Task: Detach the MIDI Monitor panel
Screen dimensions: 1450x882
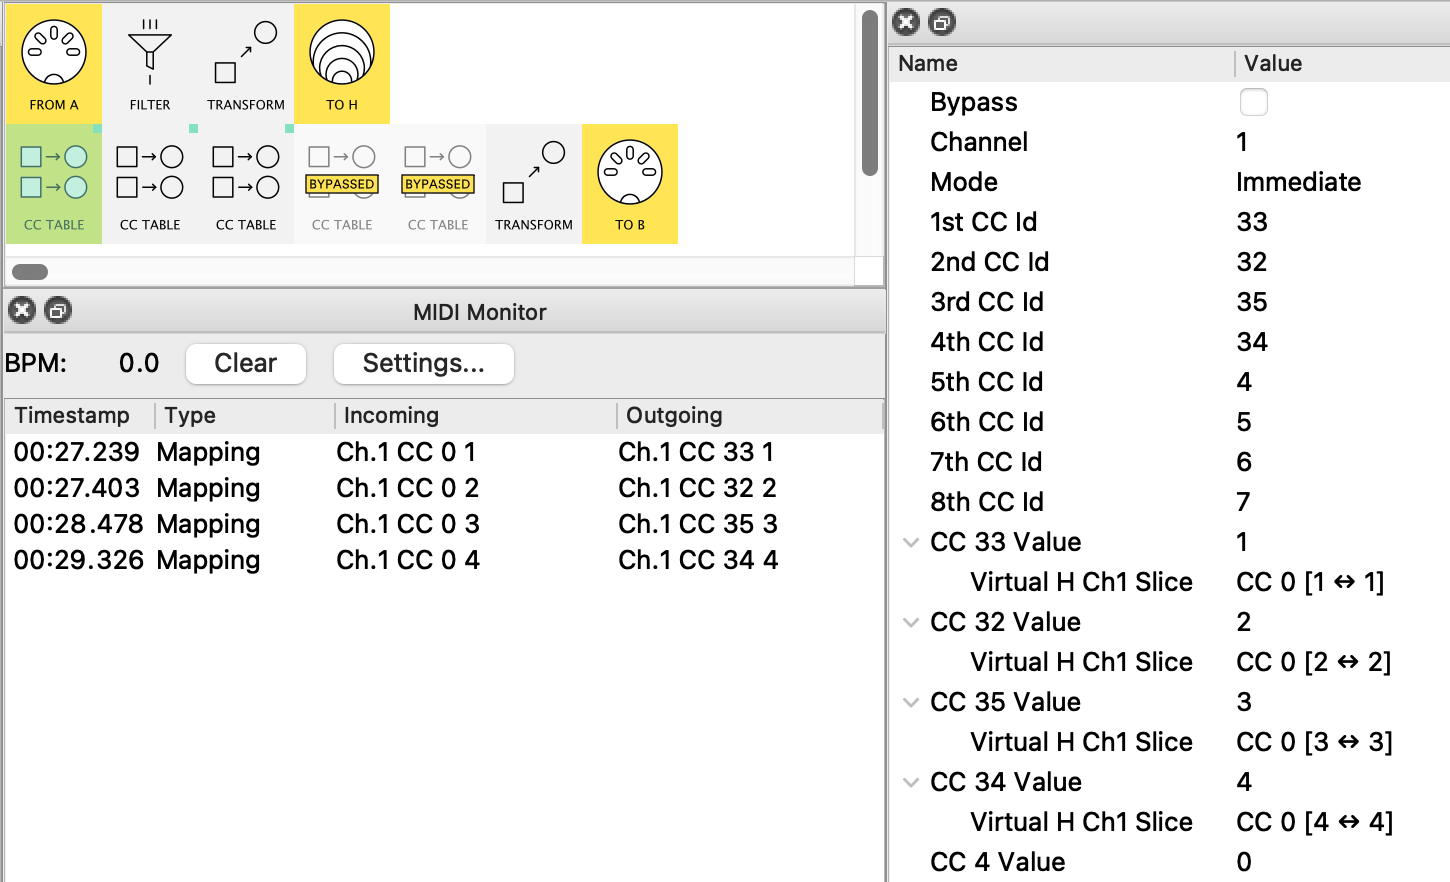Action: pos(58,311)
